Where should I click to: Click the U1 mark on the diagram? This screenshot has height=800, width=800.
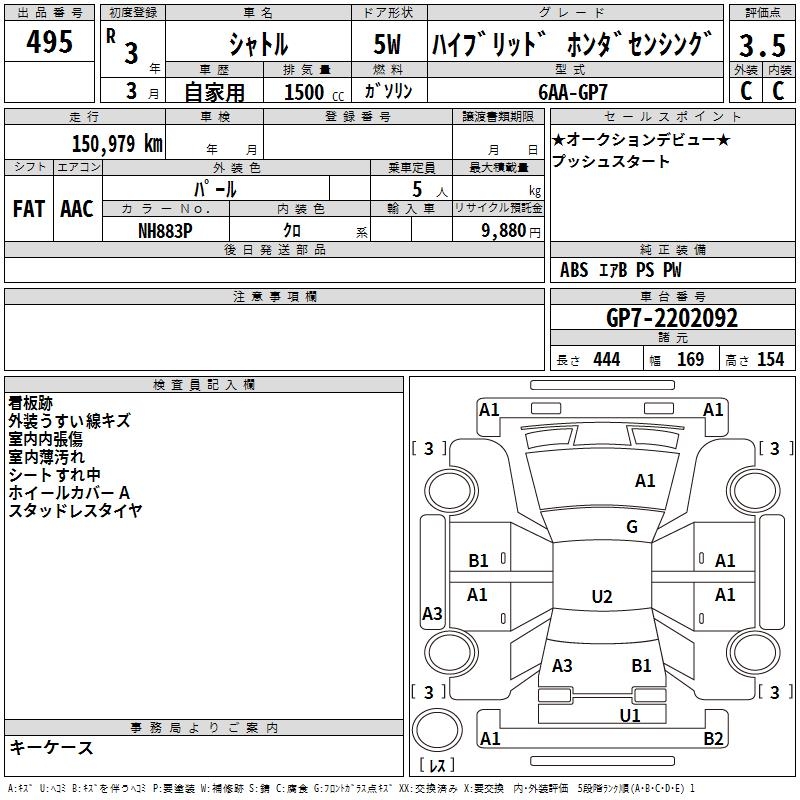(630, 715)
